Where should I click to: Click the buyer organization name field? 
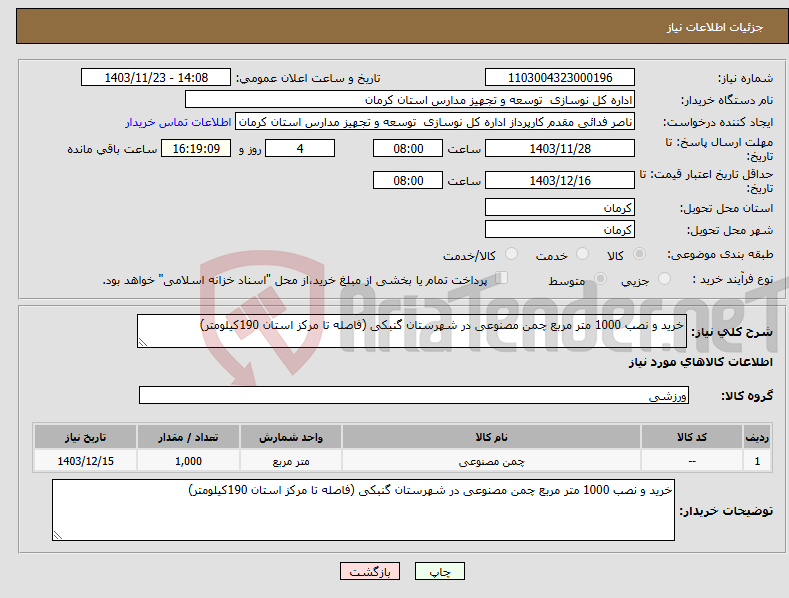(x=410, y=100)
